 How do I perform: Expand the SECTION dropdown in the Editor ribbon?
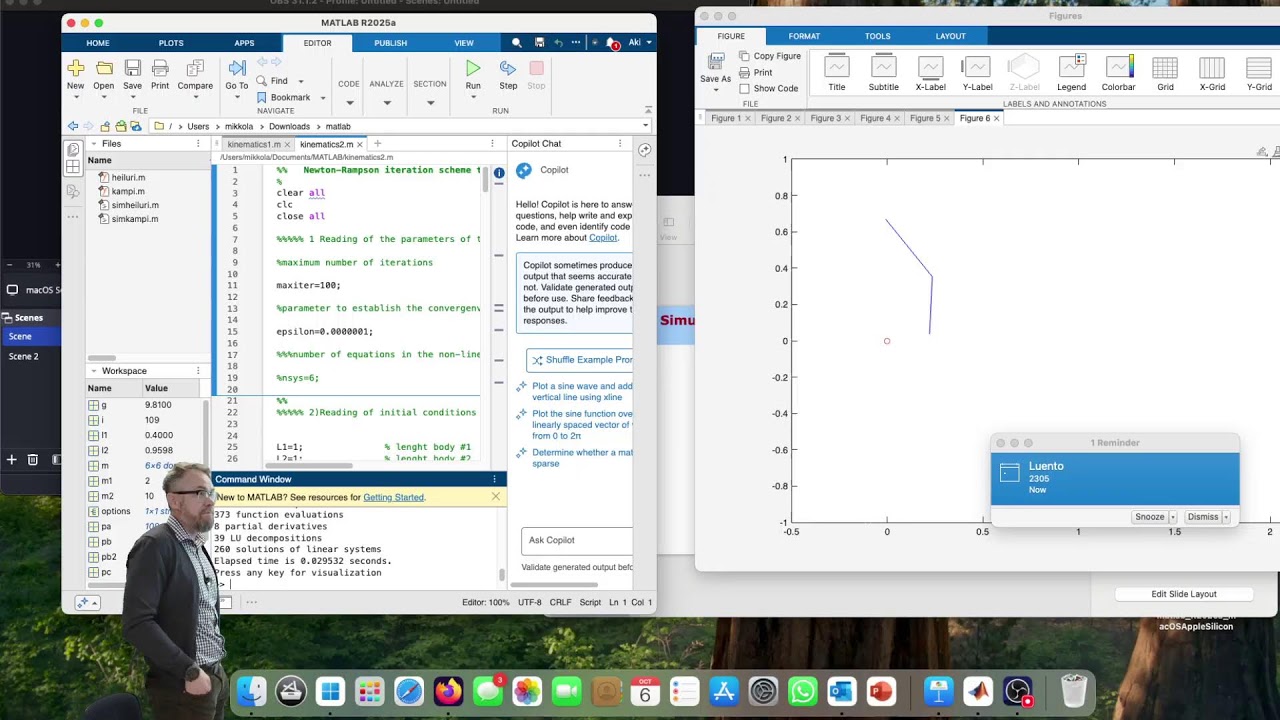coord(430,102)
